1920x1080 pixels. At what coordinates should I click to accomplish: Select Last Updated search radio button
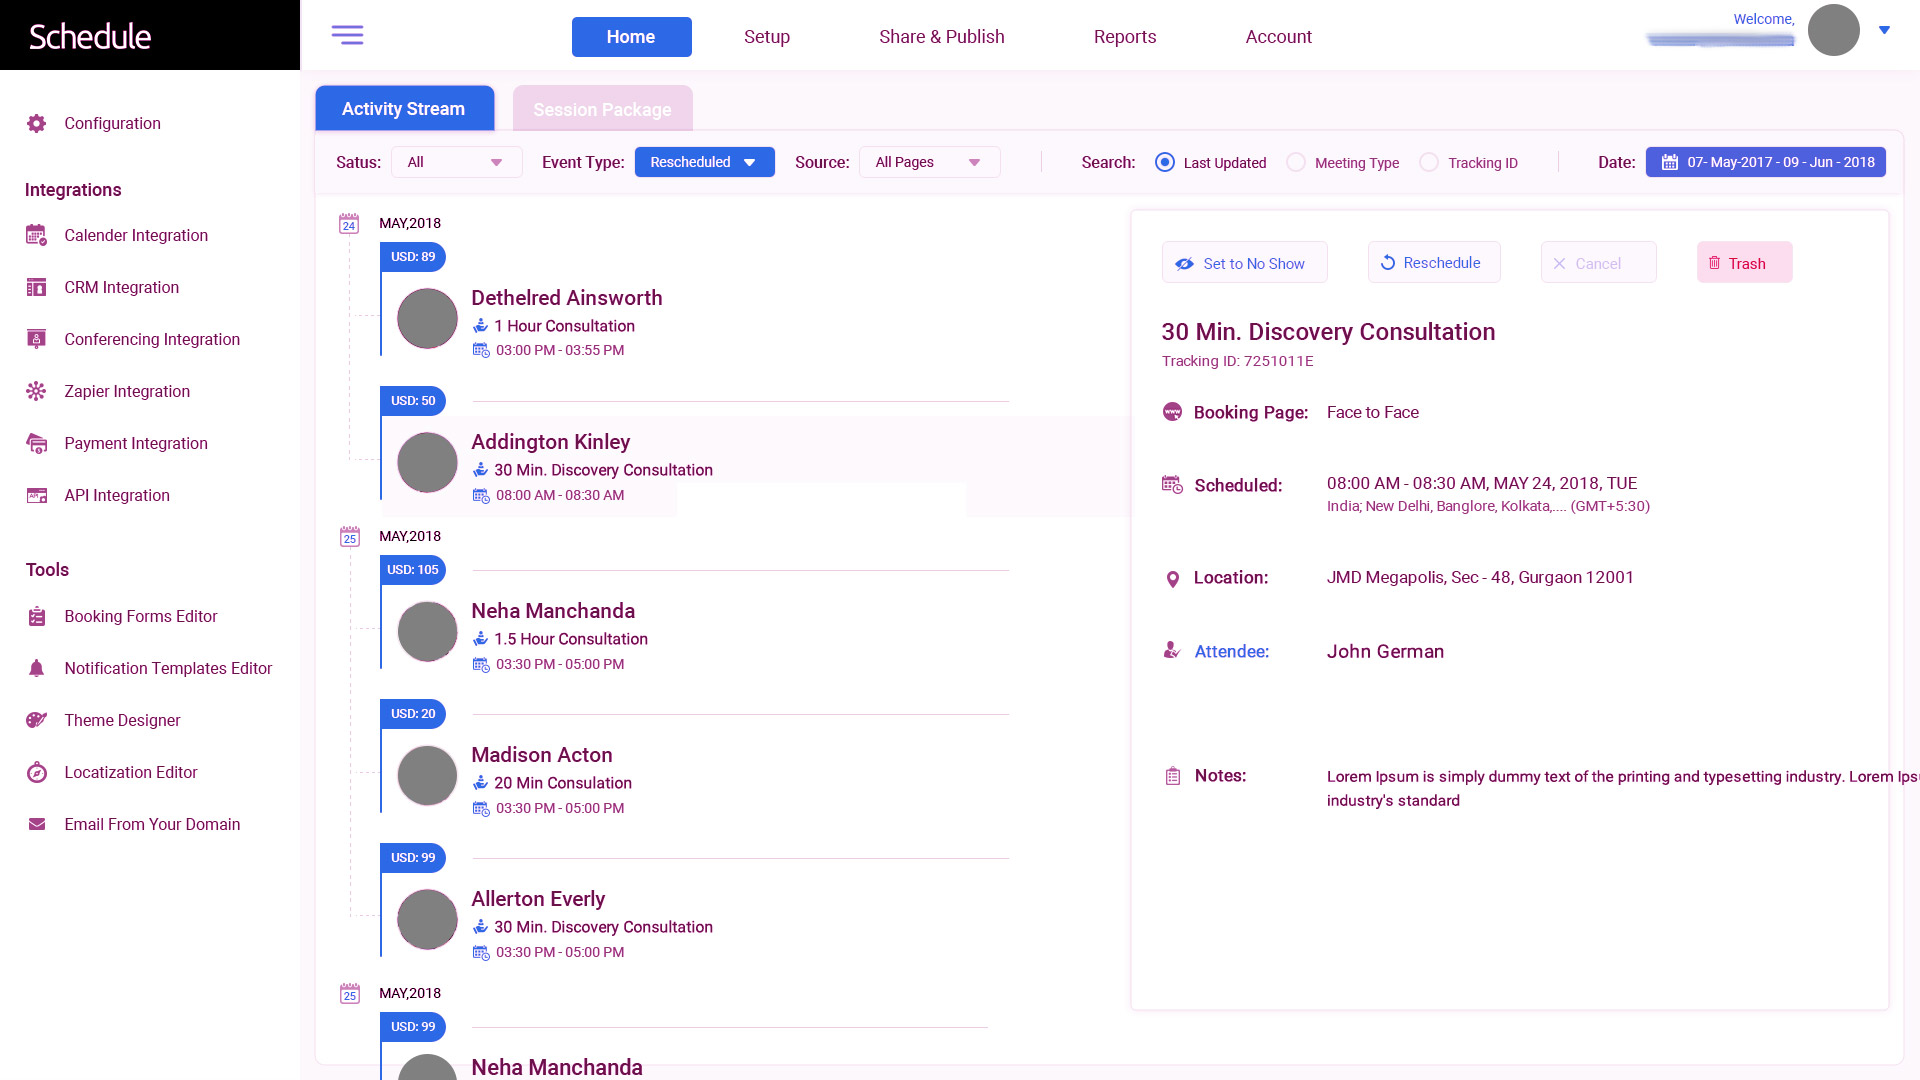(1165, 162)
